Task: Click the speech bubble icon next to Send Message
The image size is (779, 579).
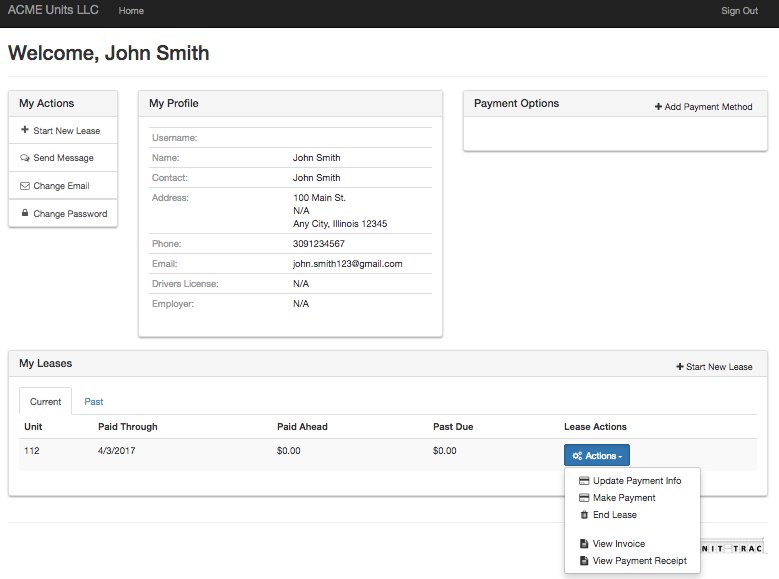Action: (x=24, y=158)
